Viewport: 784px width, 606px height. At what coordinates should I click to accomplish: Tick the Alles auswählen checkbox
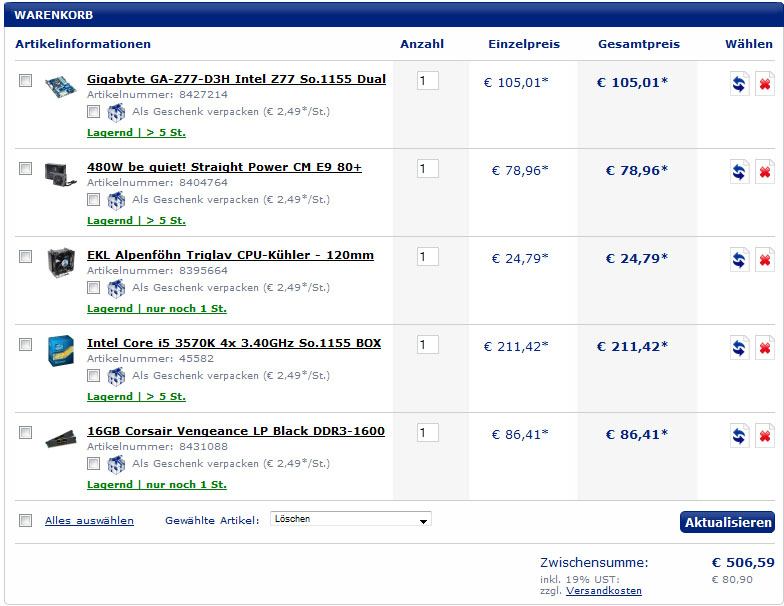(x=25, y=520)
